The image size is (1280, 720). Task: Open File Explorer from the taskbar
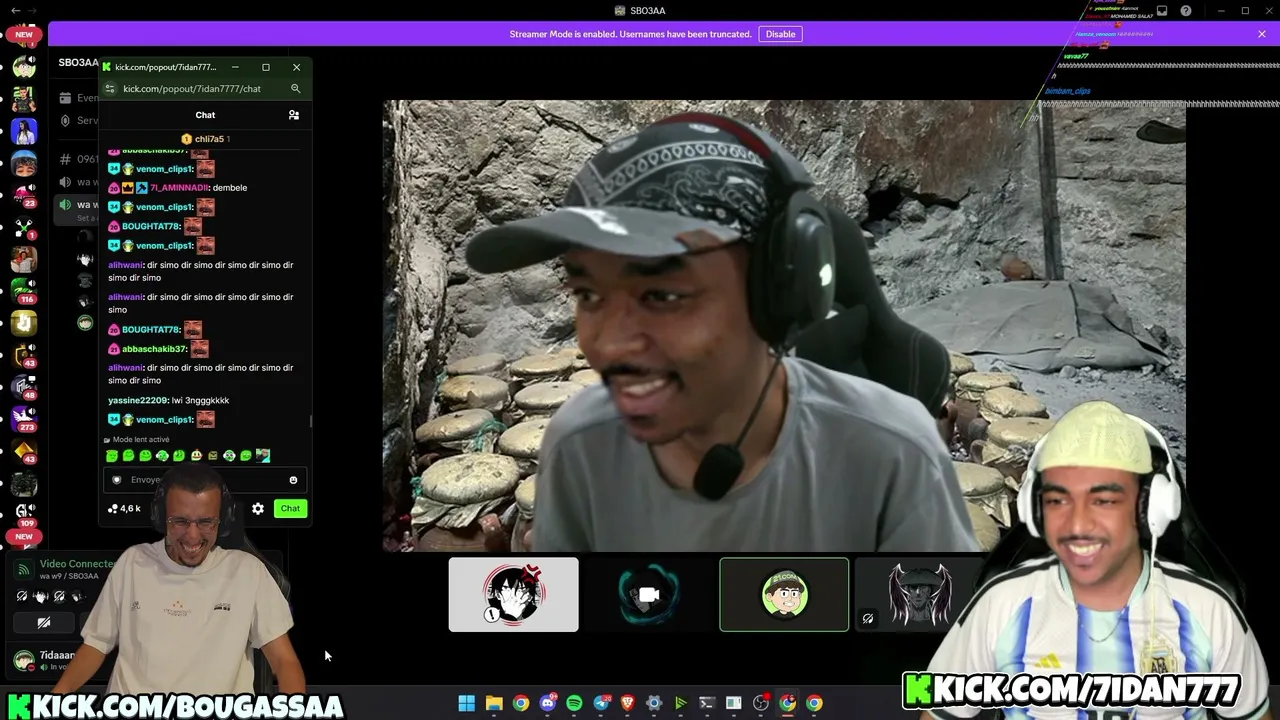(x=494, y=703)
